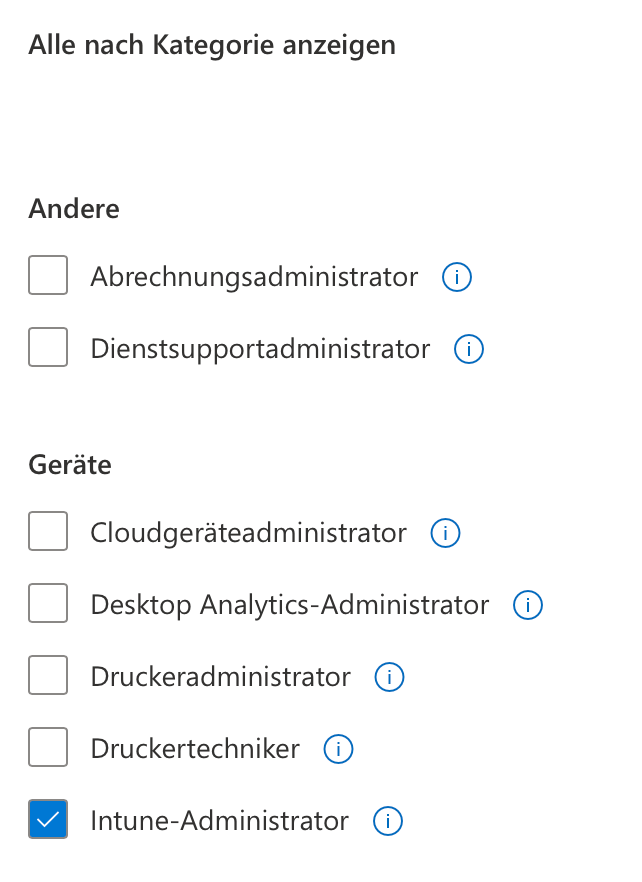The width and height of the screenshot is (642, 882).
Task: Open info tooltip for Druckertechniker
Action: pyautogui.click(x=338, y=749)
